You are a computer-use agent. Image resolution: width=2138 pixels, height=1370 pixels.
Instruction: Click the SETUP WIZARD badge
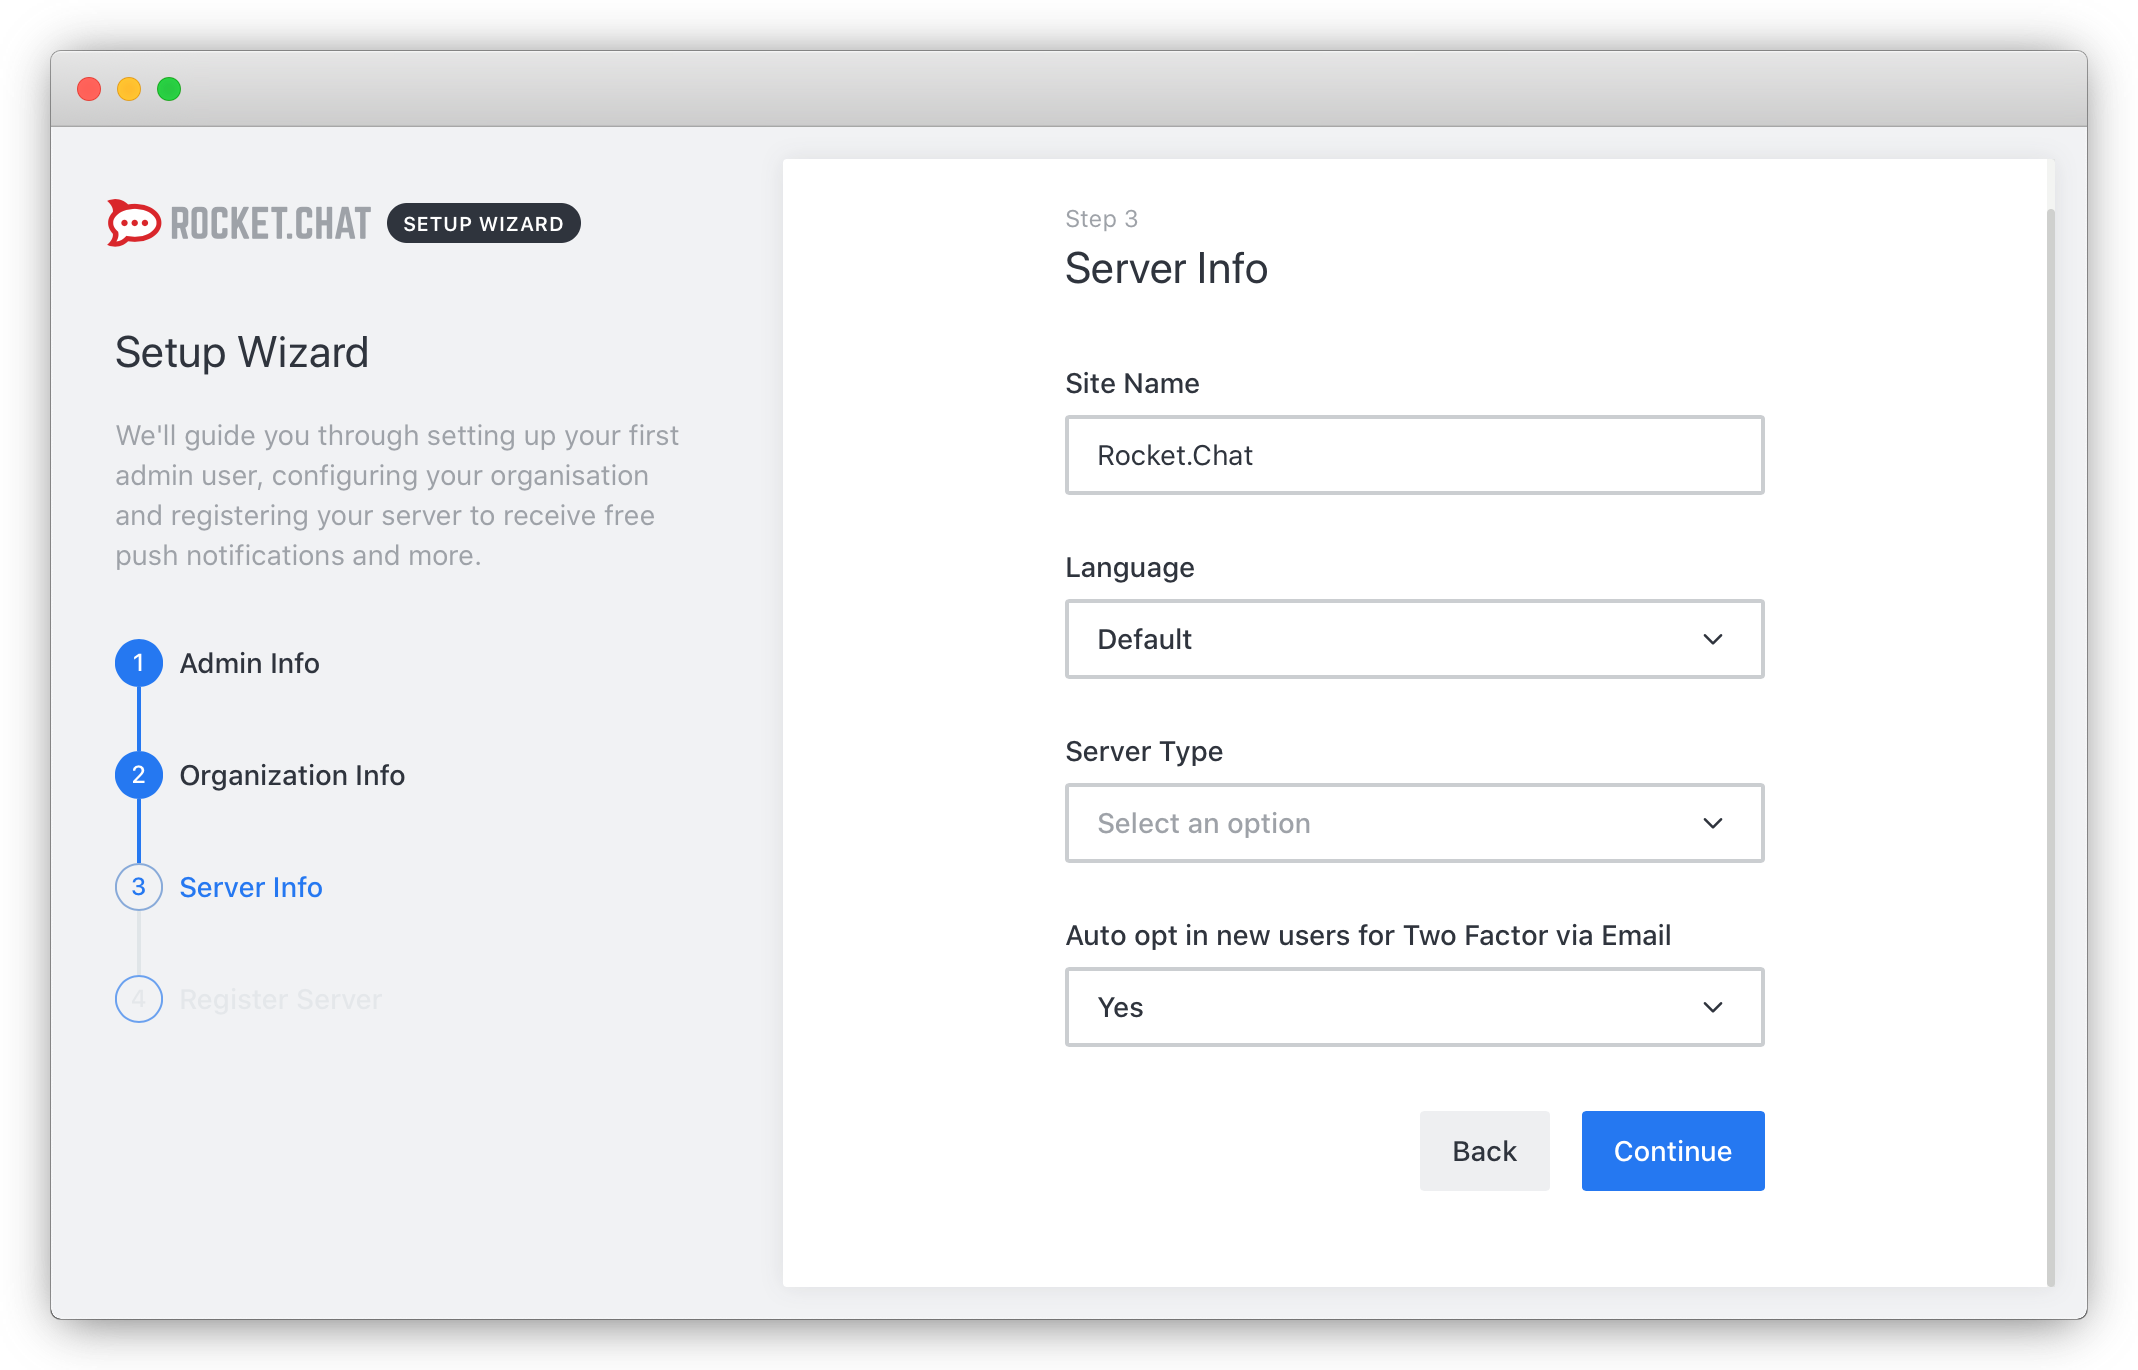[x=483, y=223]
